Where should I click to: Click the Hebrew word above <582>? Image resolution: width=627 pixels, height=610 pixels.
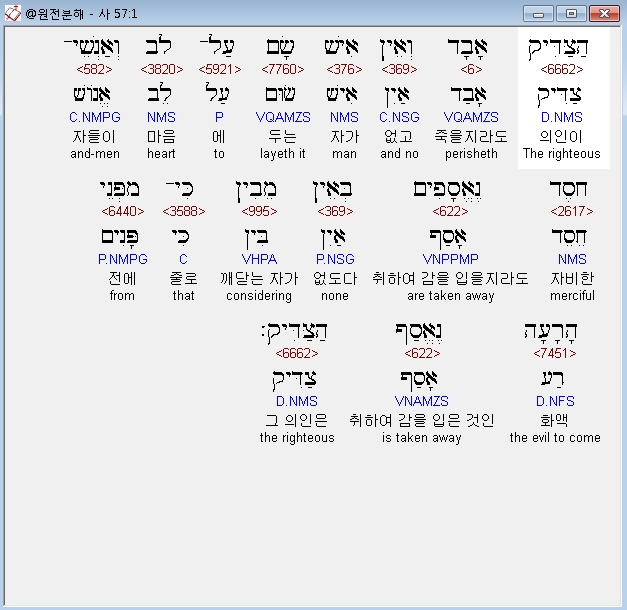92,47
